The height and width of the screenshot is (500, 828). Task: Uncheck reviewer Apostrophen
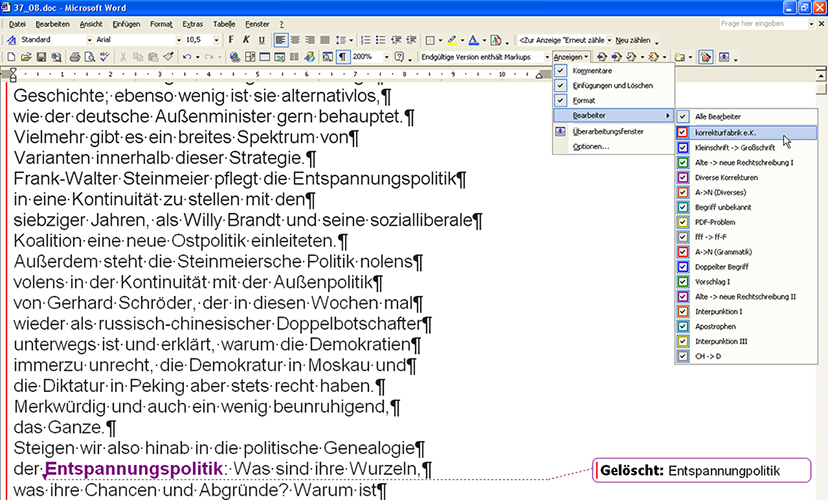[683, 326]
